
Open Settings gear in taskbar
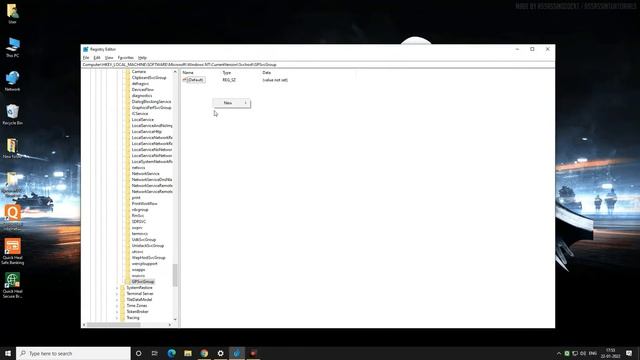pyautogui.click(x=220, y=353)
